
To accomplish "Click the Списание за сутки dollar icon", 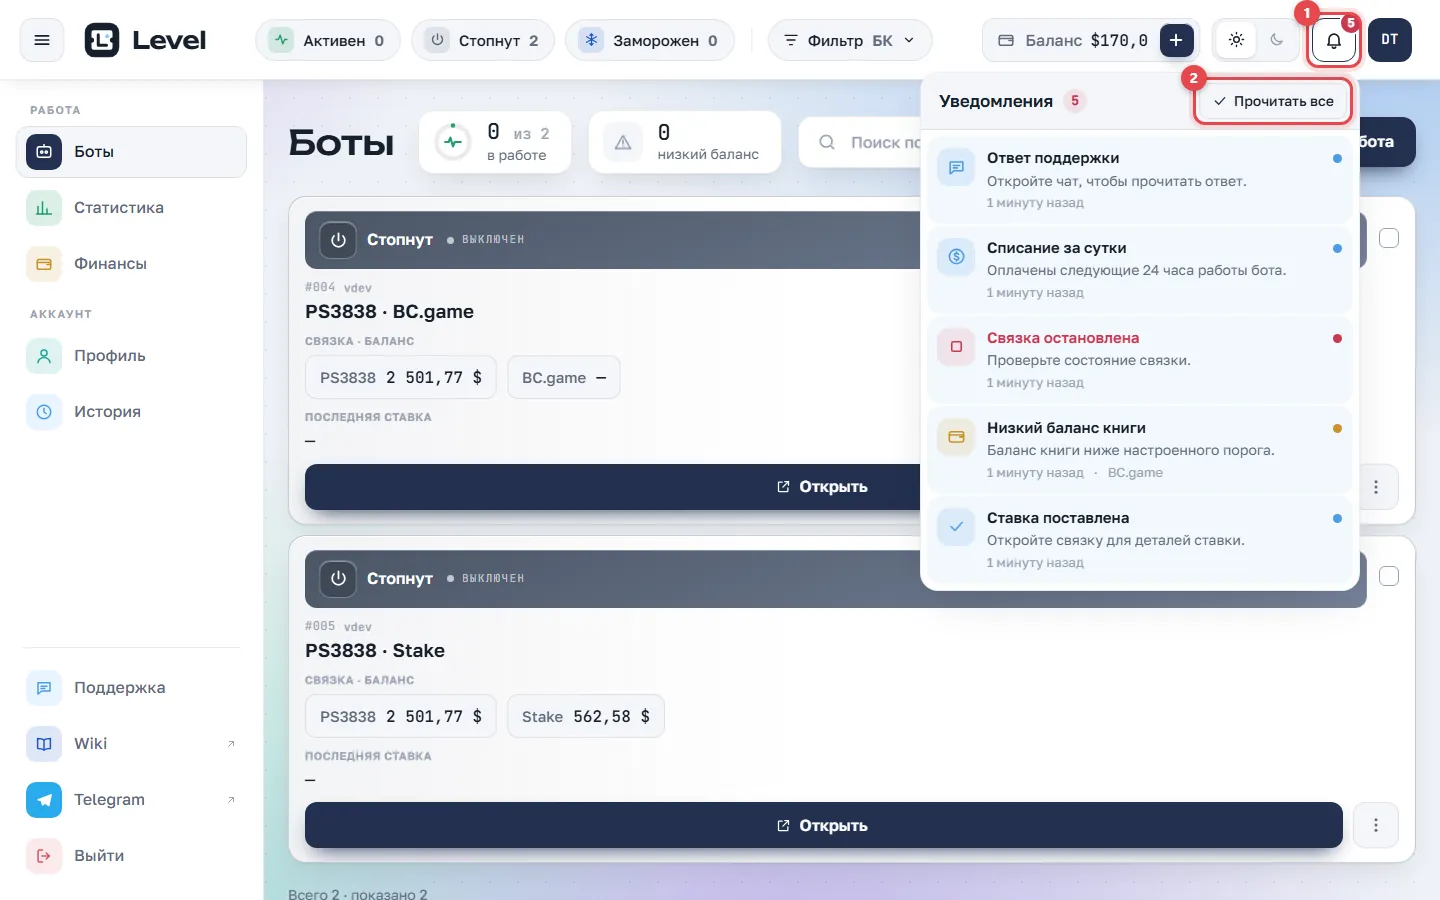I will 956,257.
